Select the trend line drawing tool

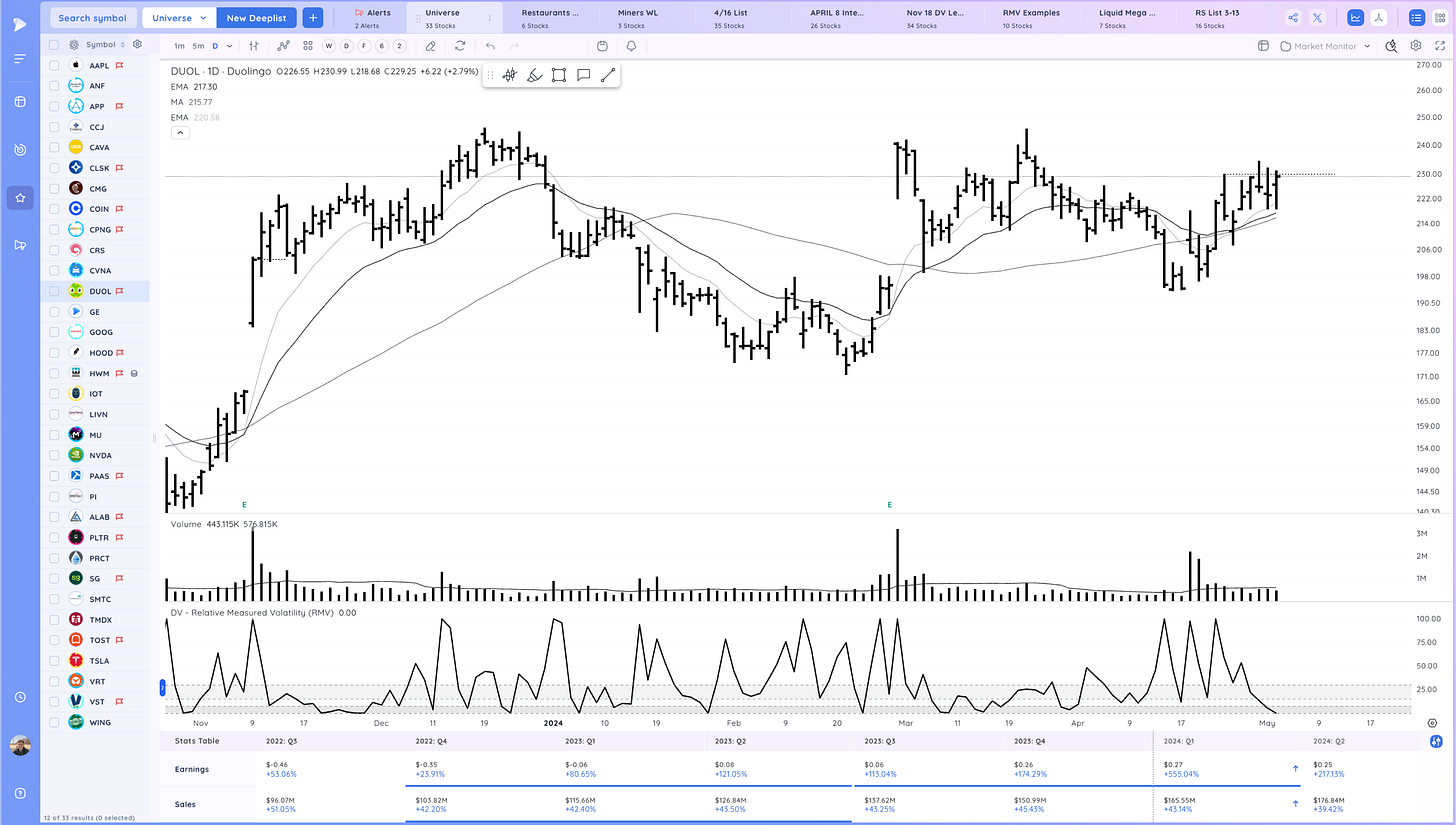pyautogui.click(x=607, y=75)
